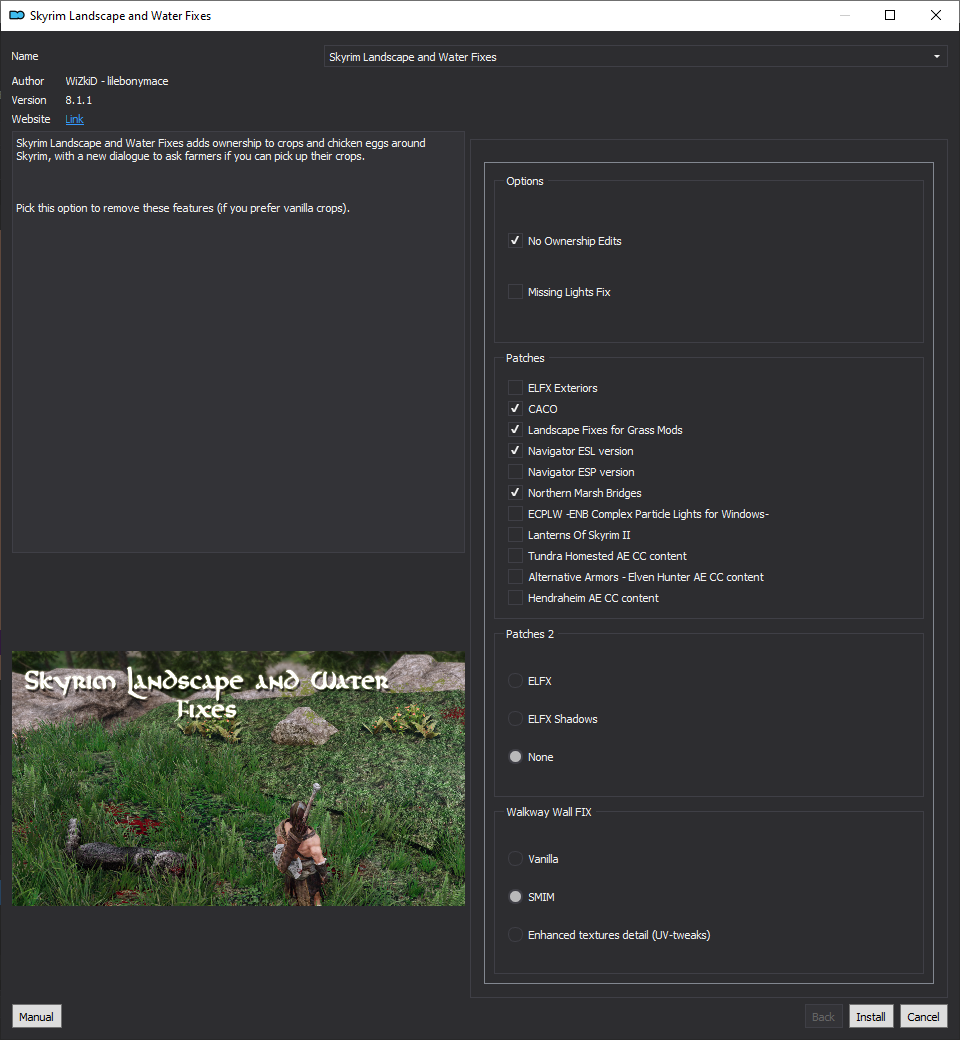
Task: Enable Hendraheim AE CC content patch
Action: coord(515,598)
